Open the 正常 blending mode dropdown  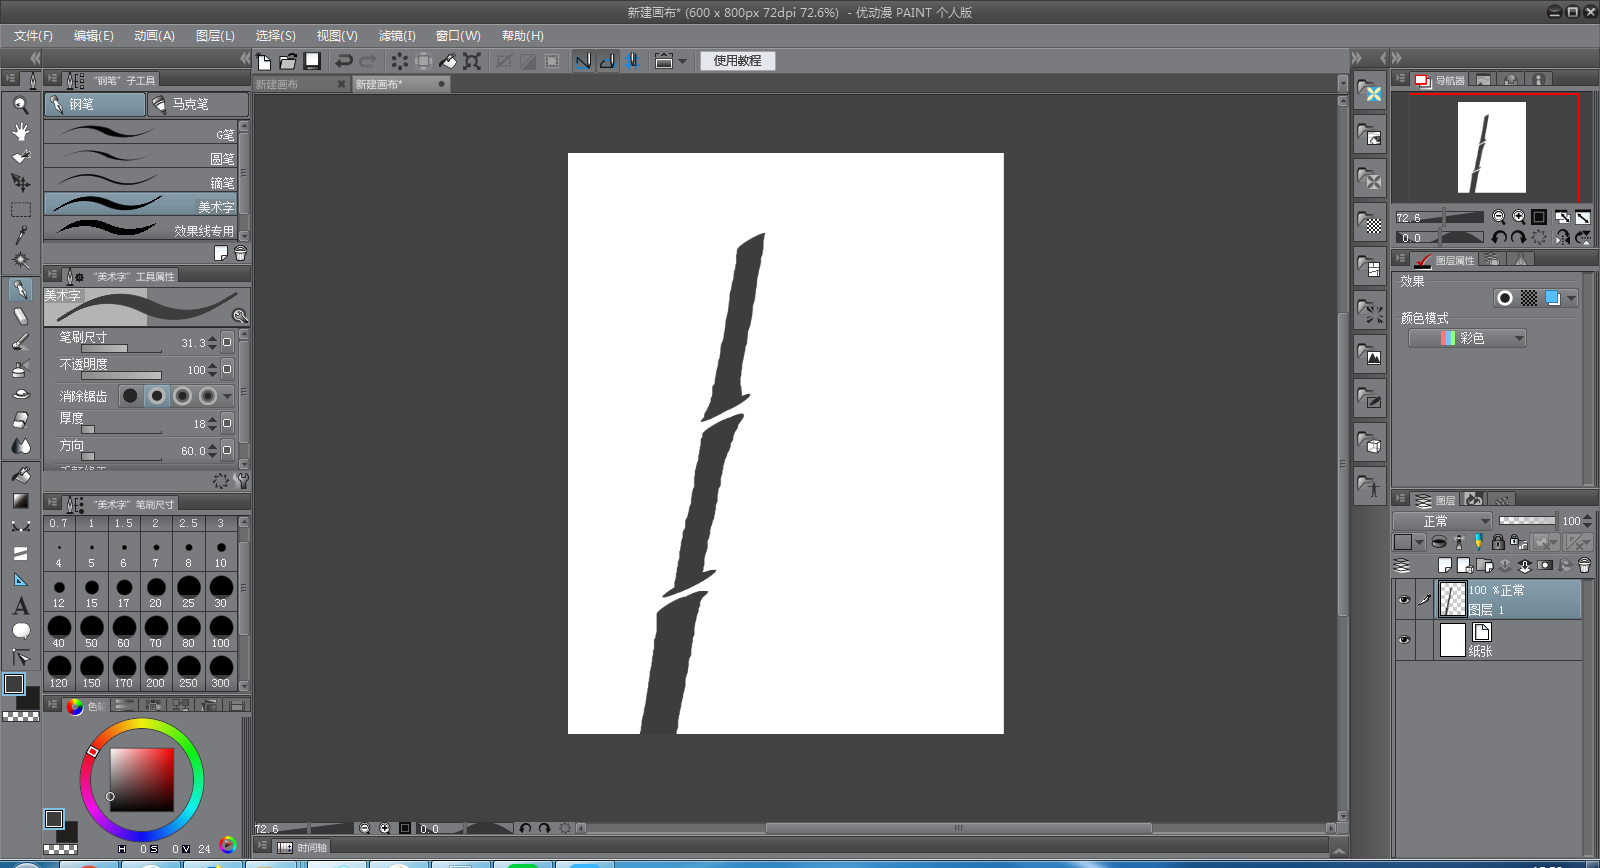(1442, 521)
